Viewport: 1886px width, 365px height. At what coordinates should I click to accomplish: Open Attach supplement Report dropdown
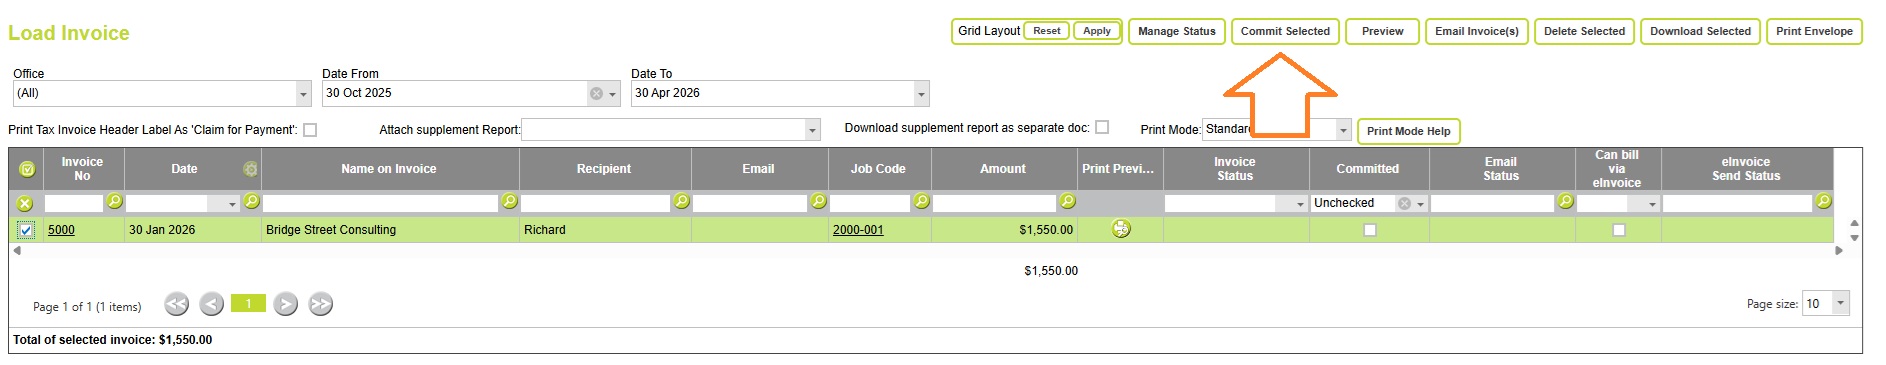click(813, 130)
